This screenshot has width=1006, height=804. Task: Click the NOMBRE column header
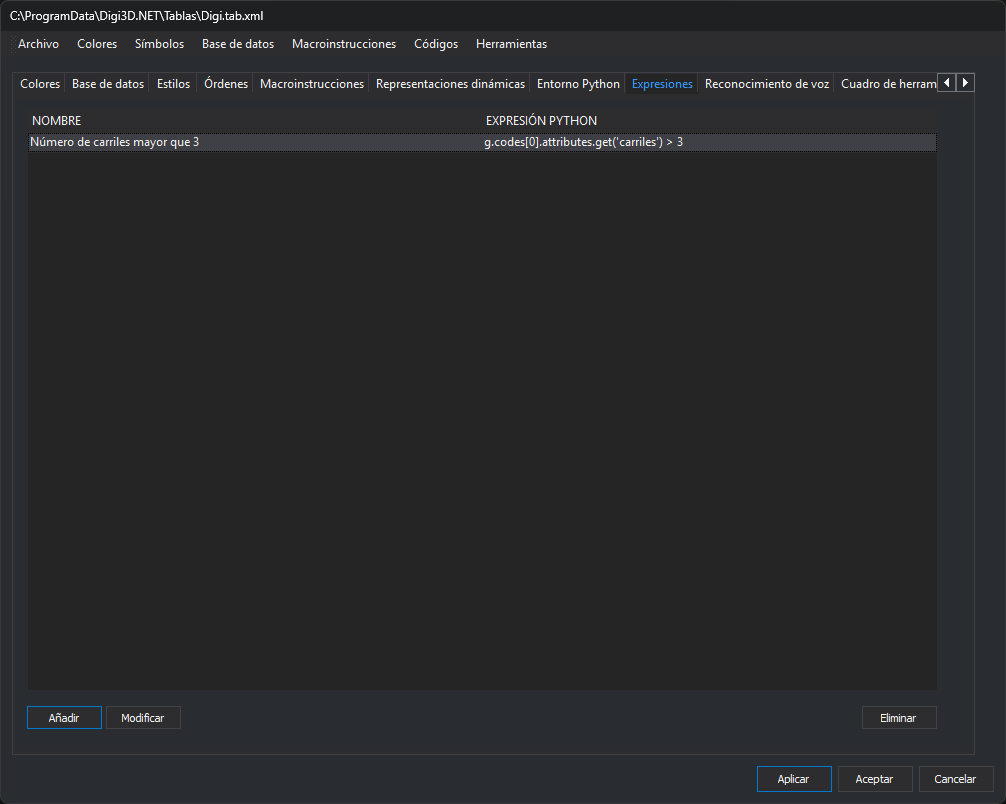click(56, 121)
